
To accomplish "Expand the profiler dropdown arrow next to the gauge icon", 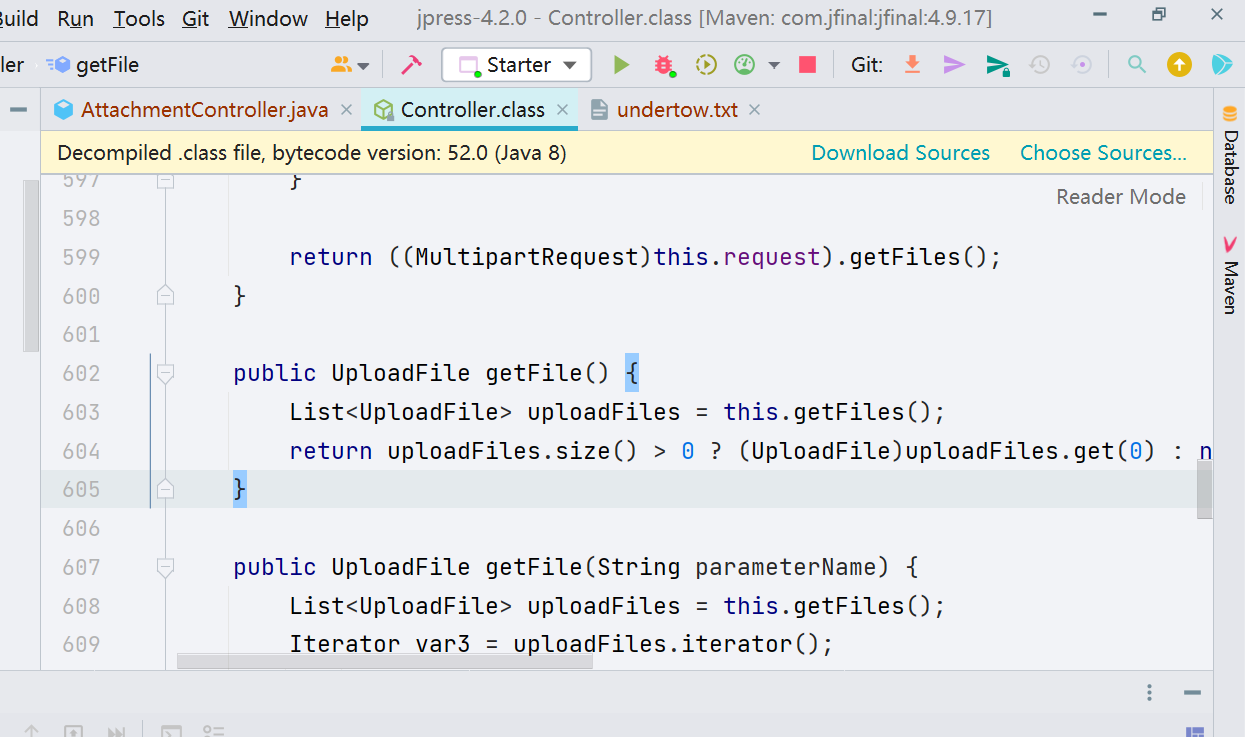I will point(774,66).
